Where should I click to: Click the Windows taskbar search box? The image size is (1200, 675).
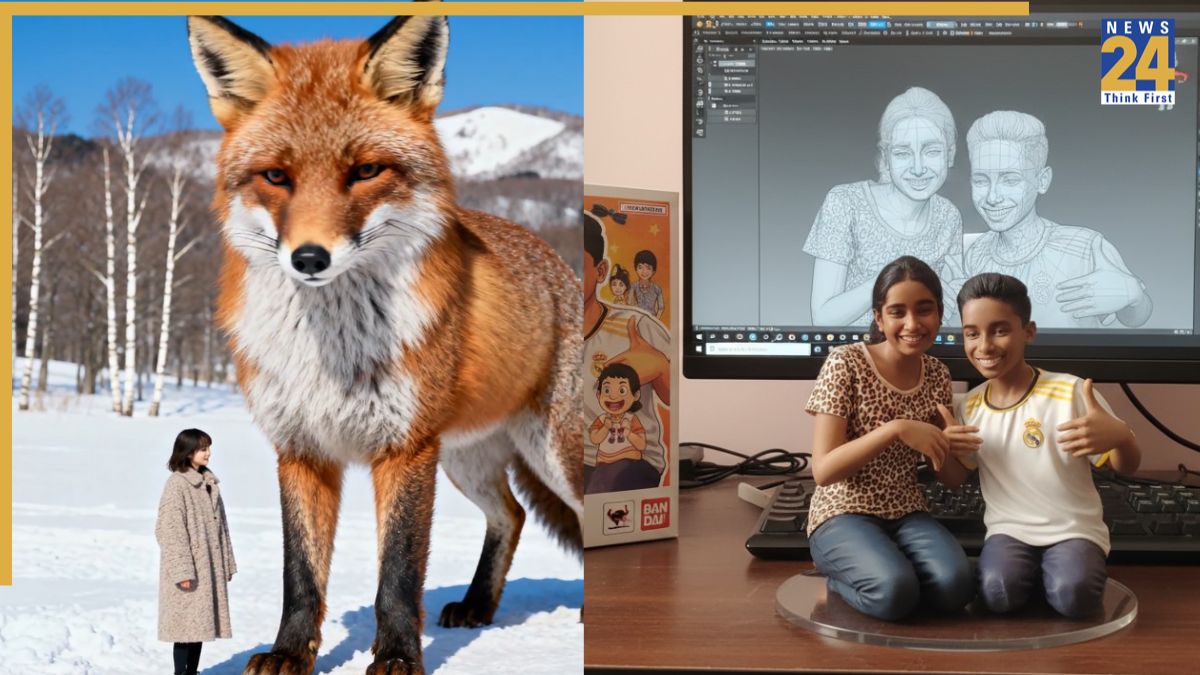758,349
